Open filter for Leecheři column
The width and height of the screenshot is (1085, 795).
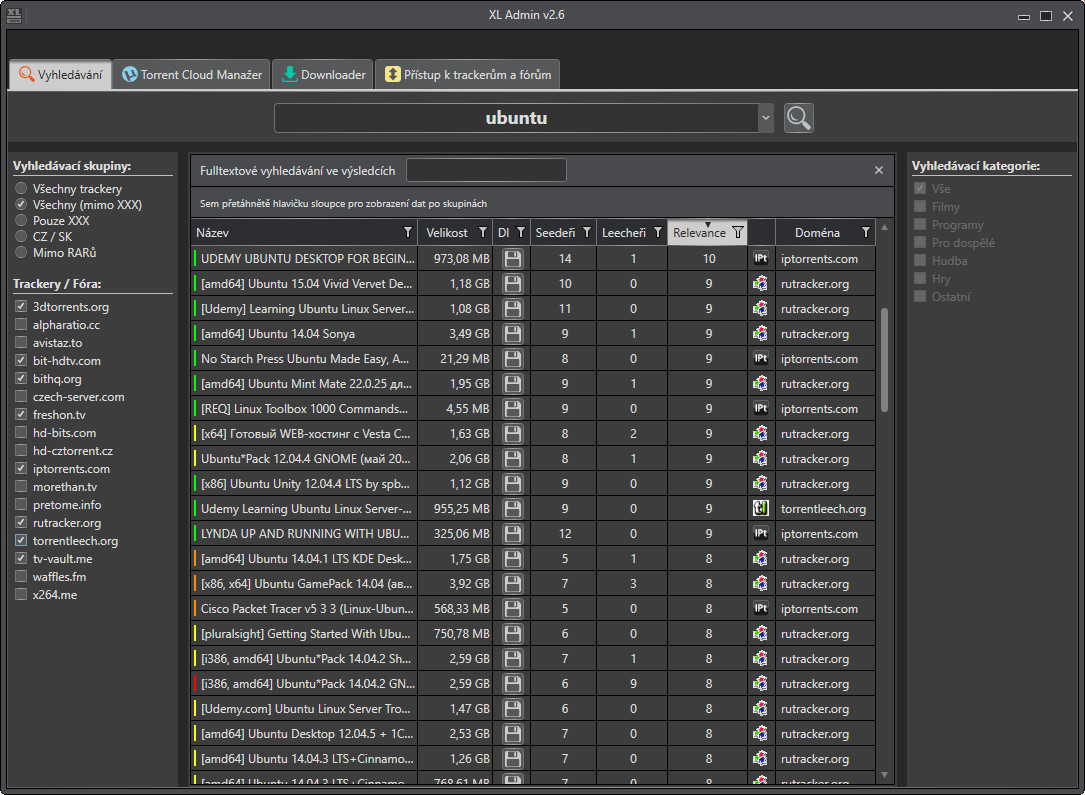coord(657,232)
